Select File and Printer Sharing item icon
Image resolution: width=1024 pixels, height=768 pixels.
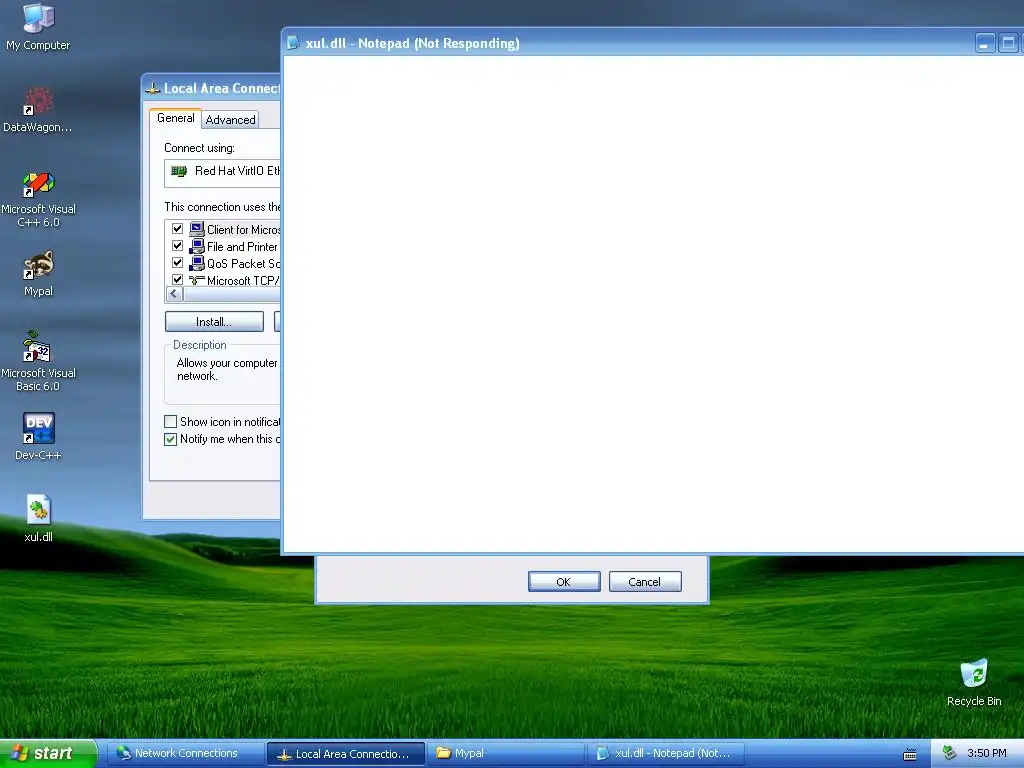tap(197, 246)
